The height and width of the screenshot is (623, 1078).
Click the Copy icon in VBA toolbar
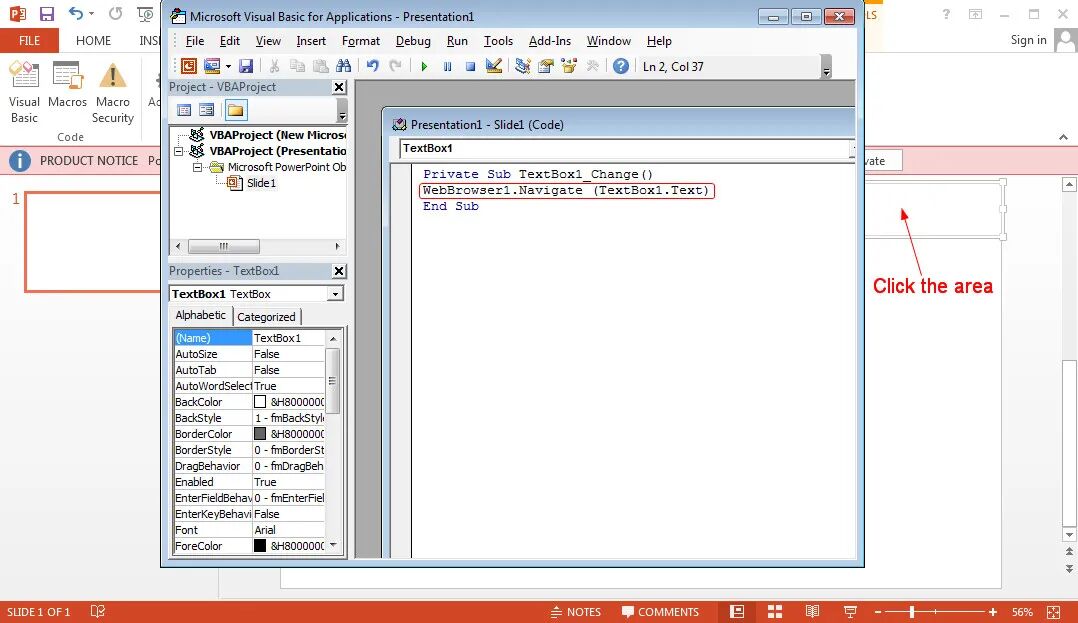tap(297, 66)
